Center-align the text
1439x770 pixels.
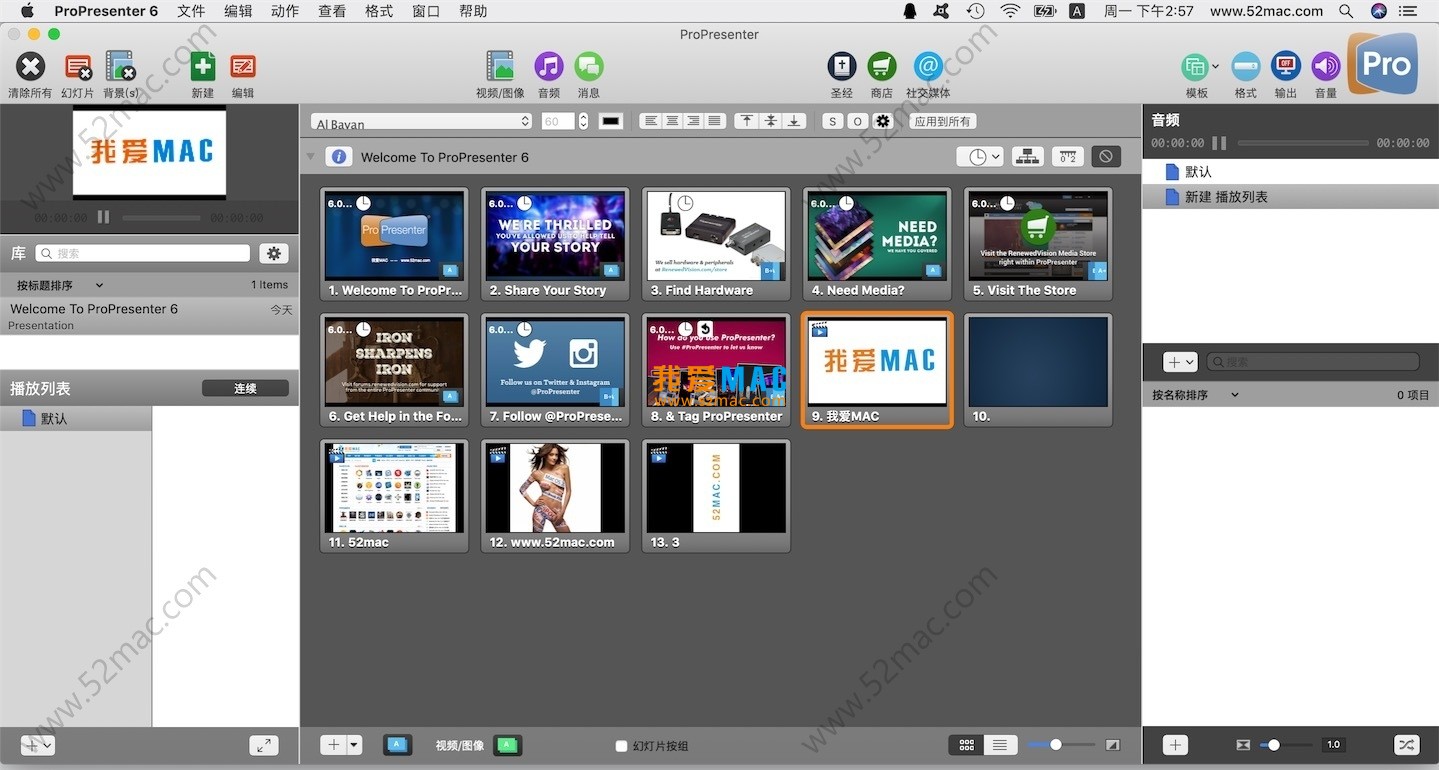pos(672,121)
